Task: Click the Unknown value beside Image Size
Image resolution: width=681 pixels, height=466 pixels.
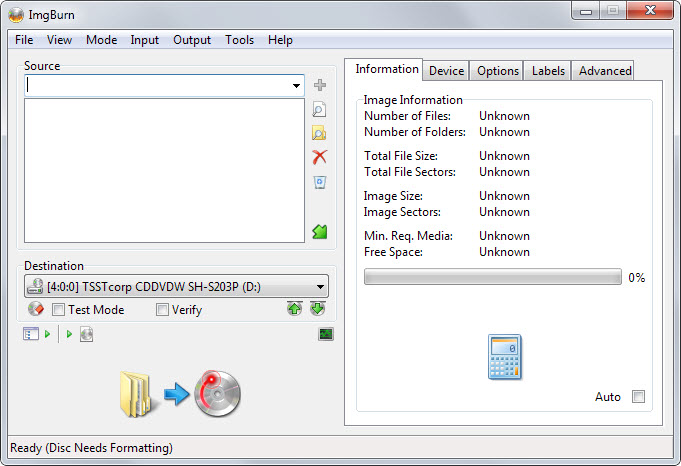Action: tap(504, 196)
